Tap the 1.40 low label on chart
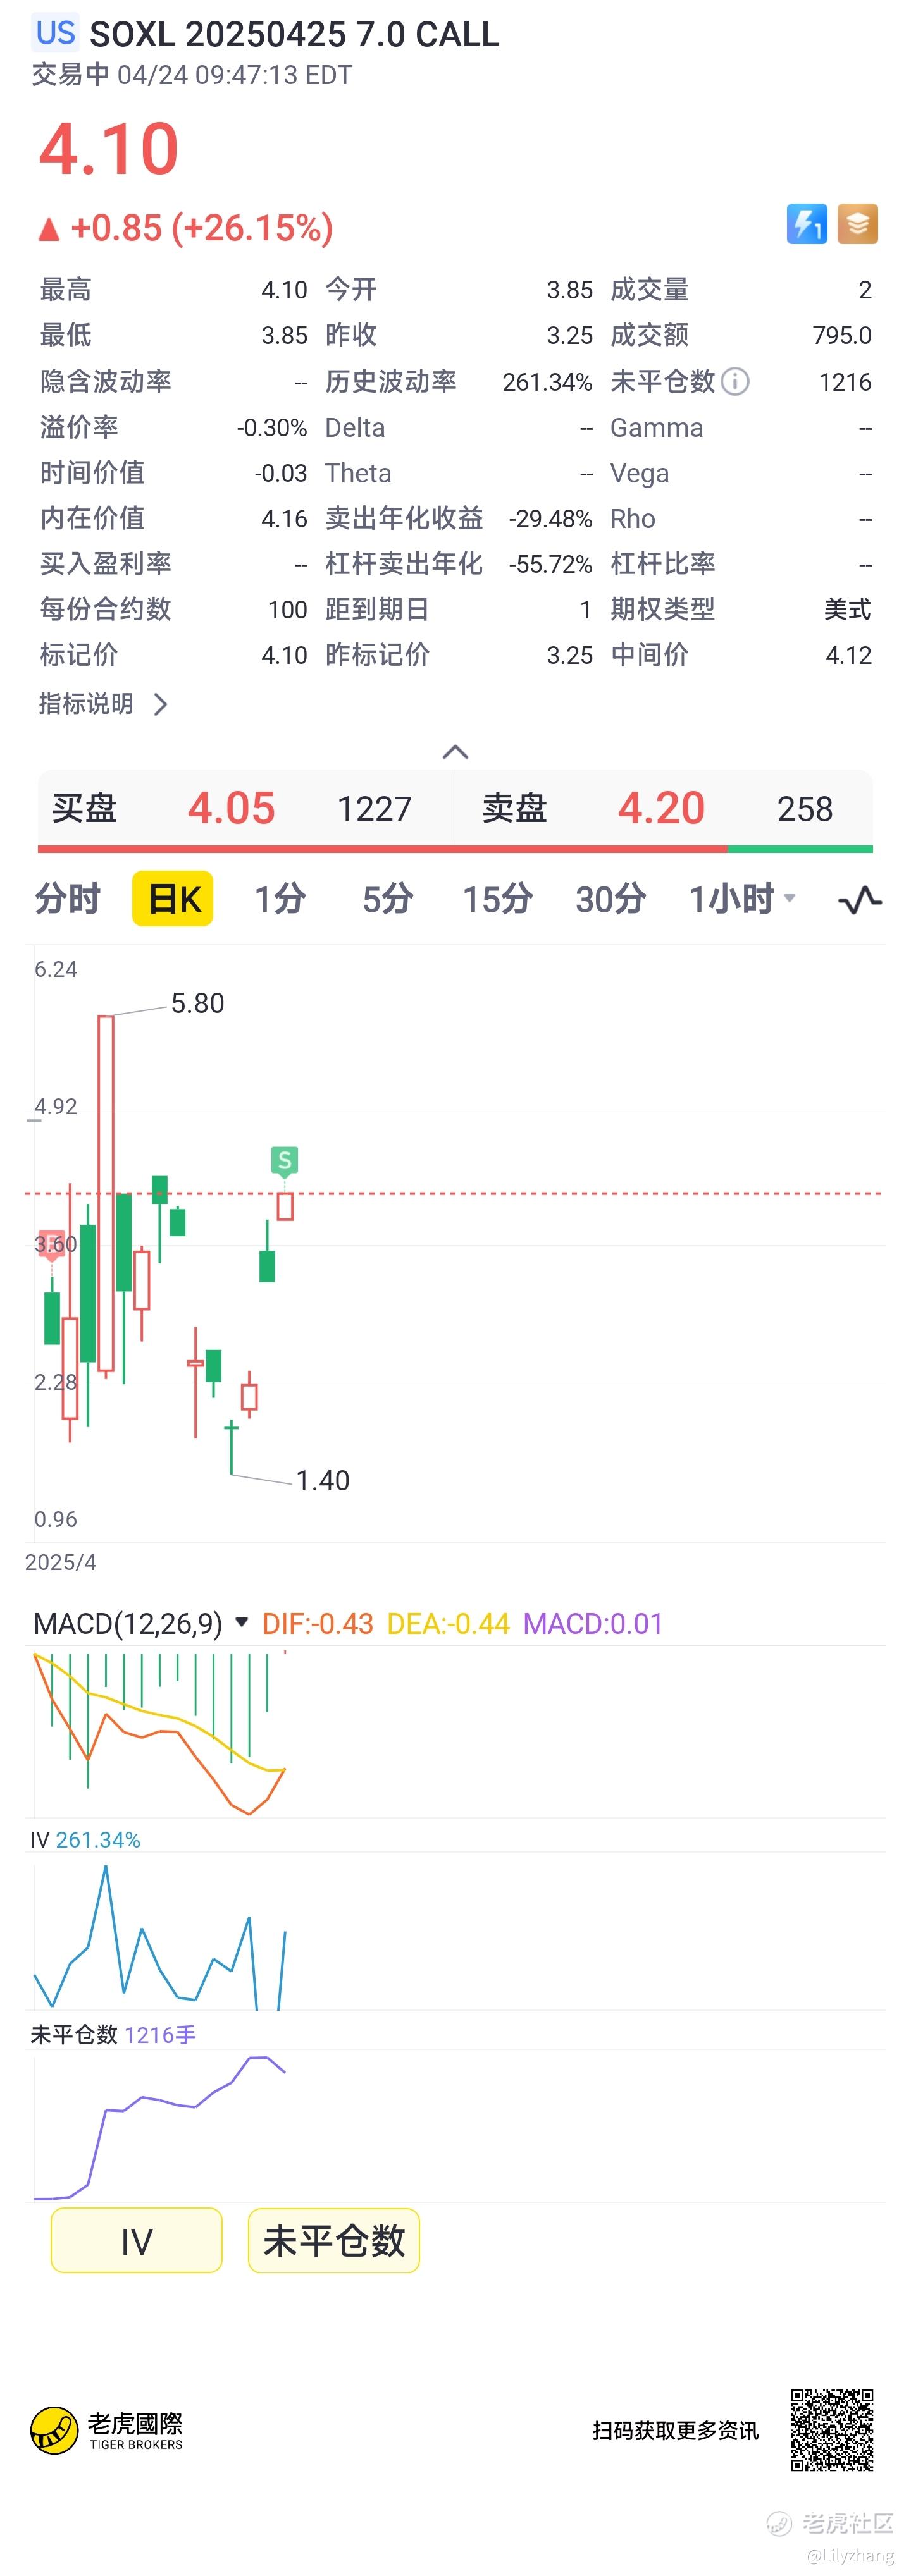The image size is (911, 2576). [322, 1481]
